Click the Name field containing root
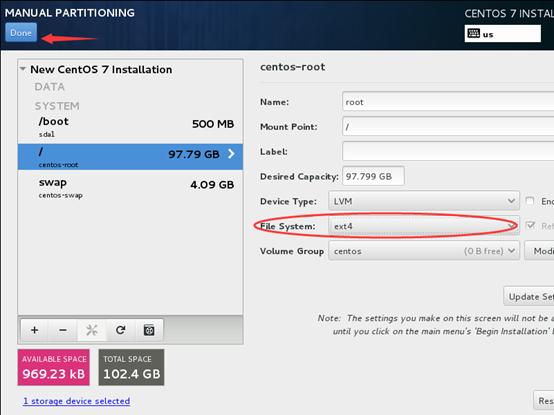 (448, 102)
